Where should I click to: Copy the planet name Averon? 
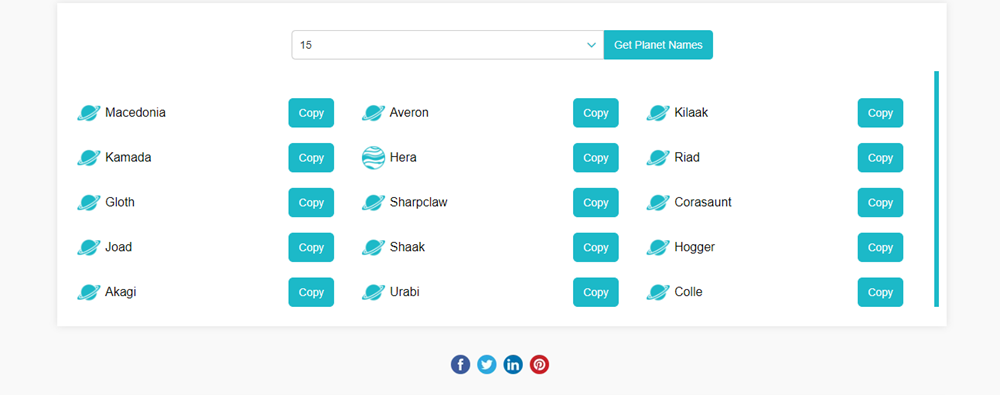[596, 113]
